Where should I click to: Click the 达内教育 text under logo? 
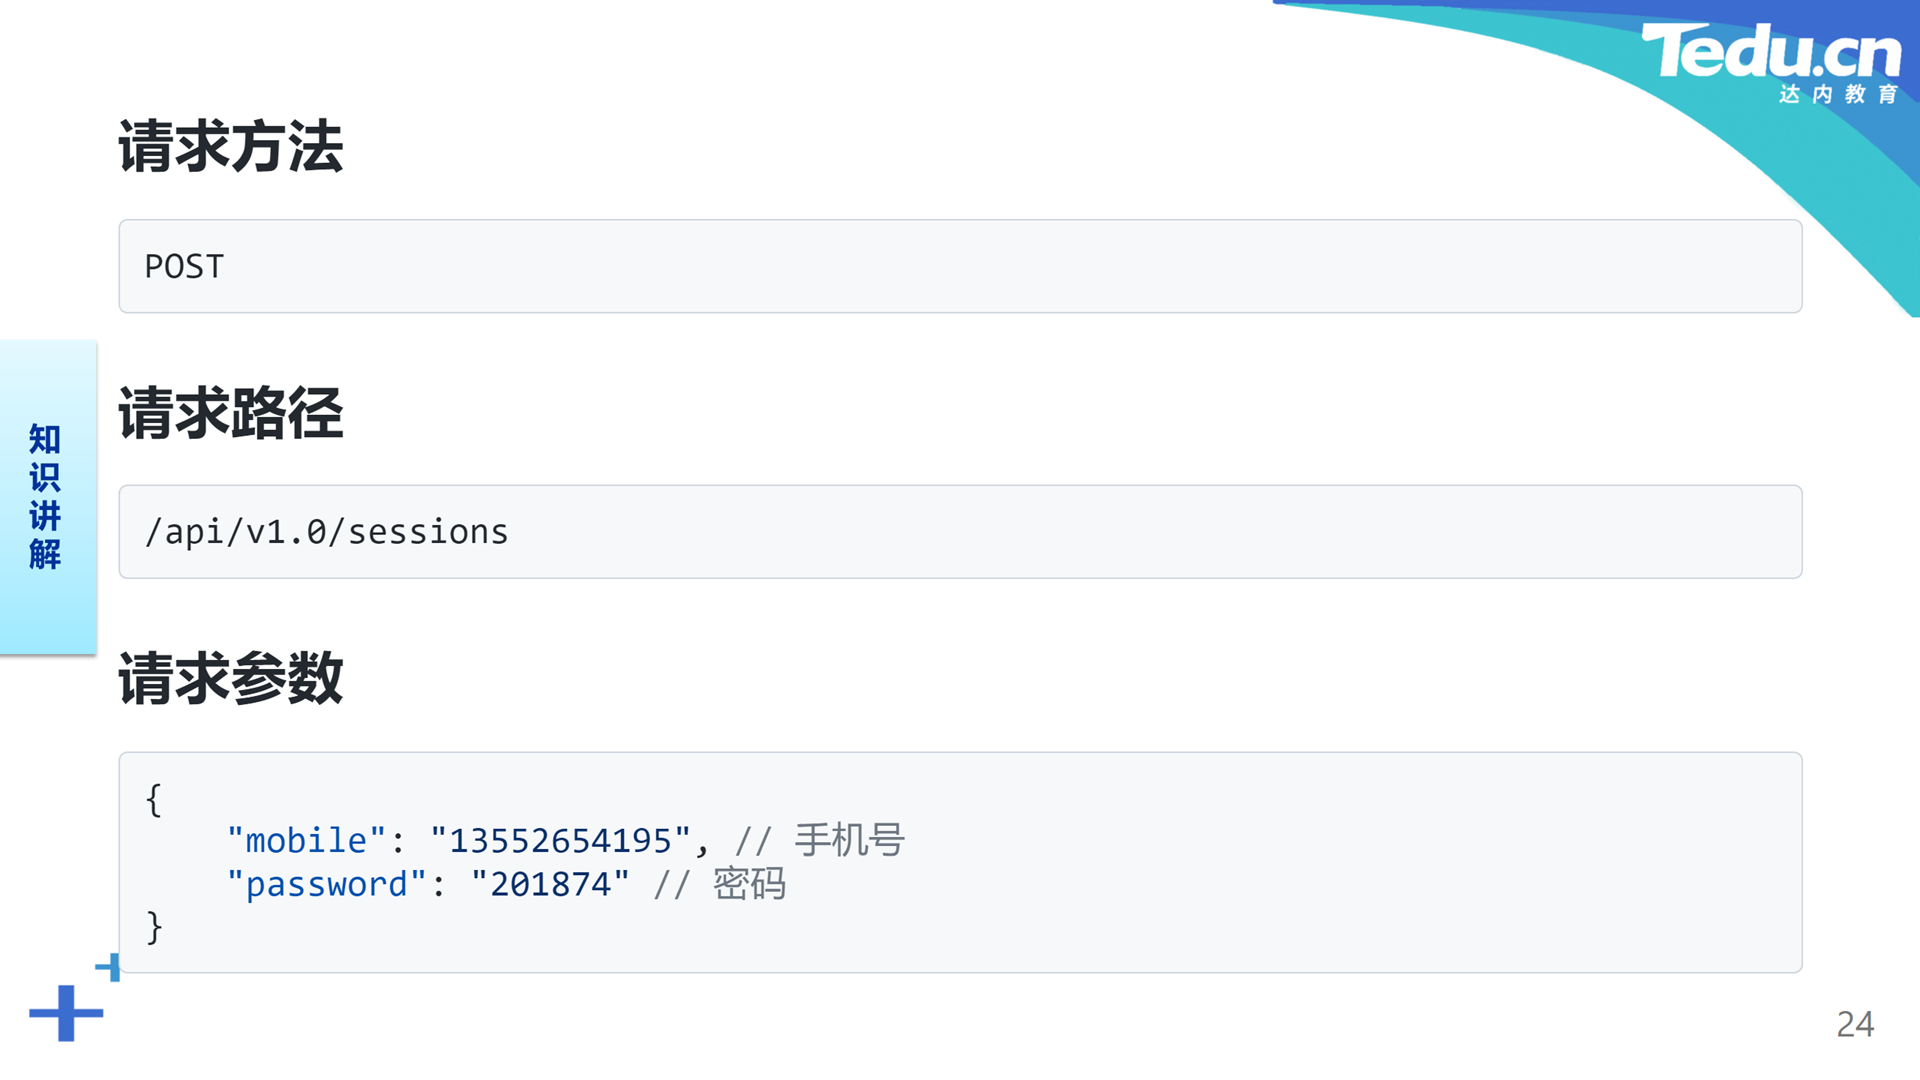pyautogui.click(x=1839, y=94)
